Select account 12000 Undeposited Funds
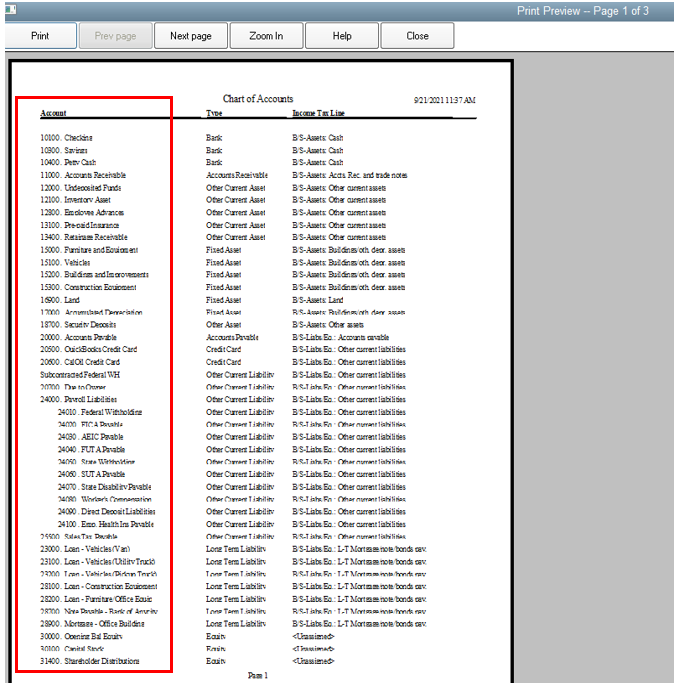 81,188
